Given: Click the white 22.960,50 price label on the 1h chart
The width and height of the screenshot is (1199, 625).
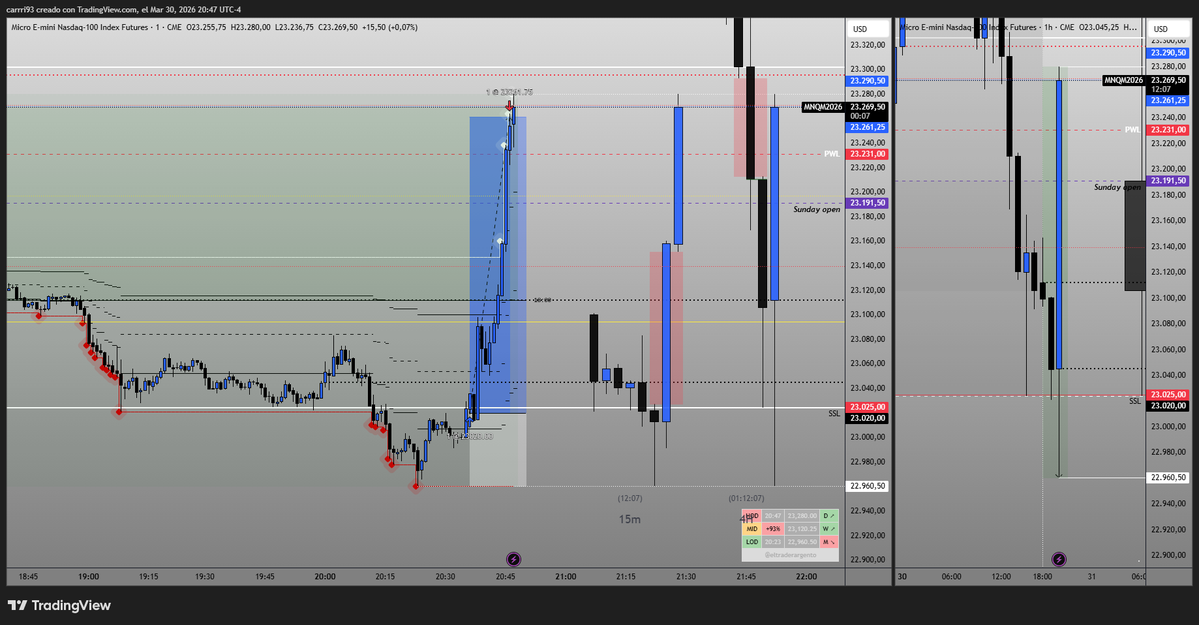Looking at the screenshot, I should tap(1168, 477).
